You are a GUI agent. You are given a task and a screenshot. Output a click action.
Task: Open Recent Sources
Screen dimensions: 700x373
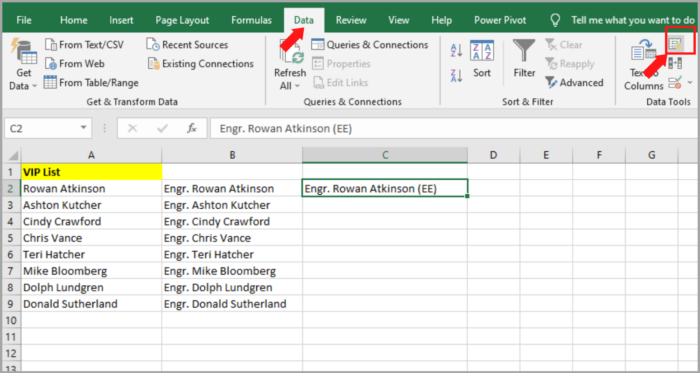coord(188,45)
